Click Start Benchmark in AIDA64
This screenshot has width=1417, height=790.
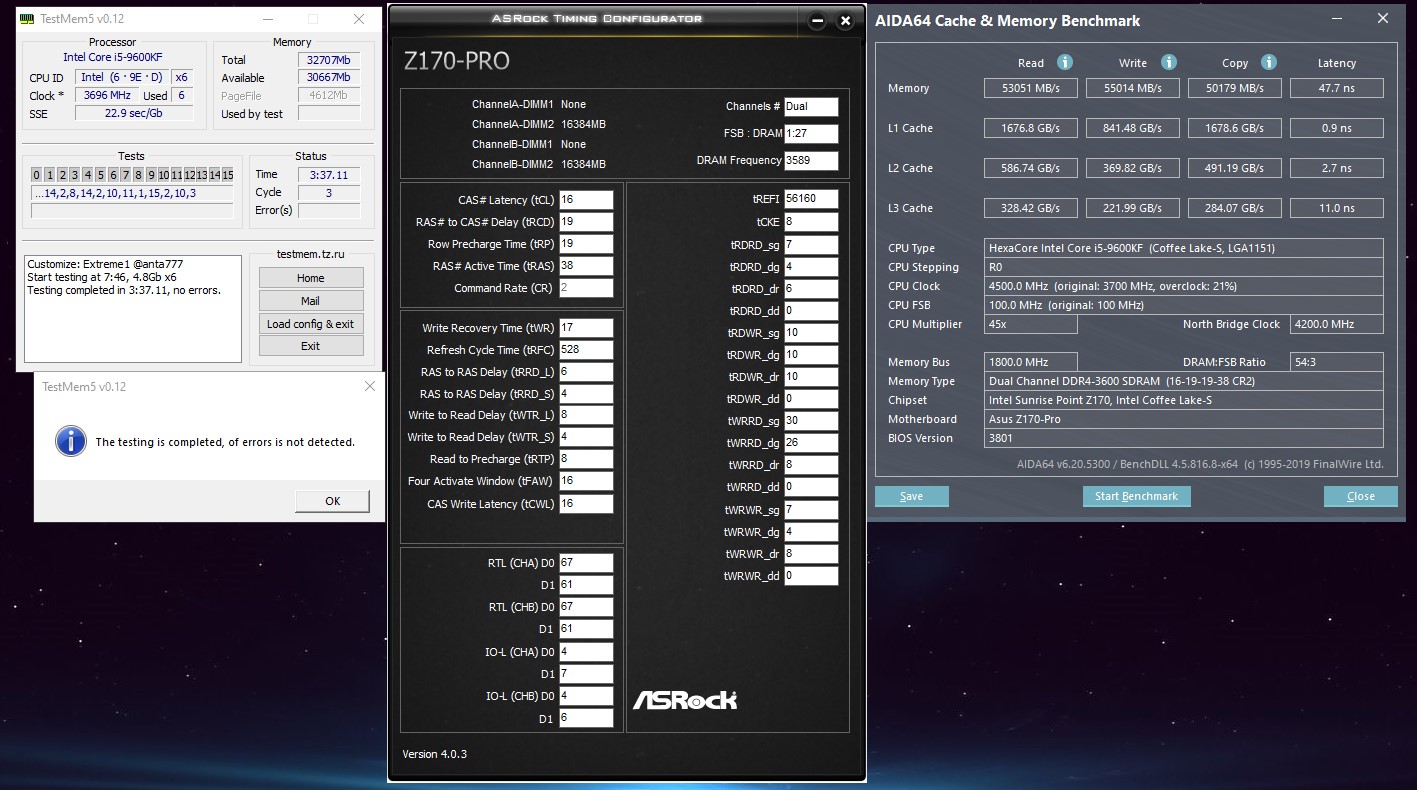[1136, 496]
